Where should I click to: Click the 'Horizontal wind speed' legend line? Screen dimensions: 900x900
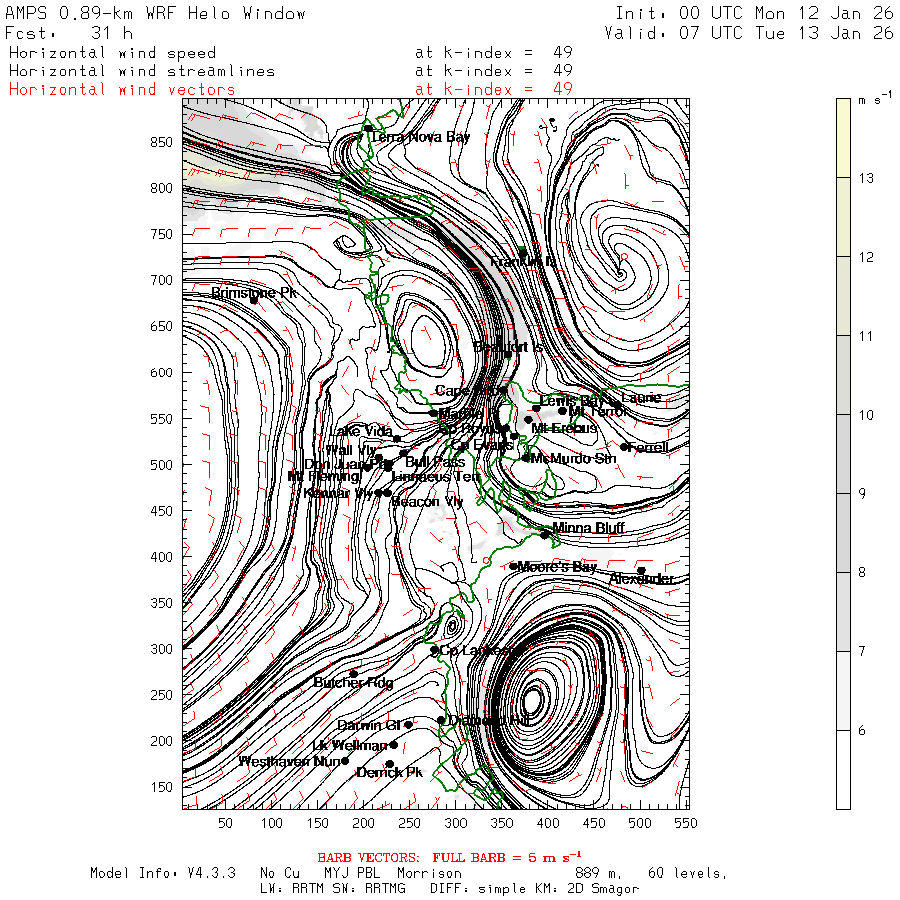(112, 53)
